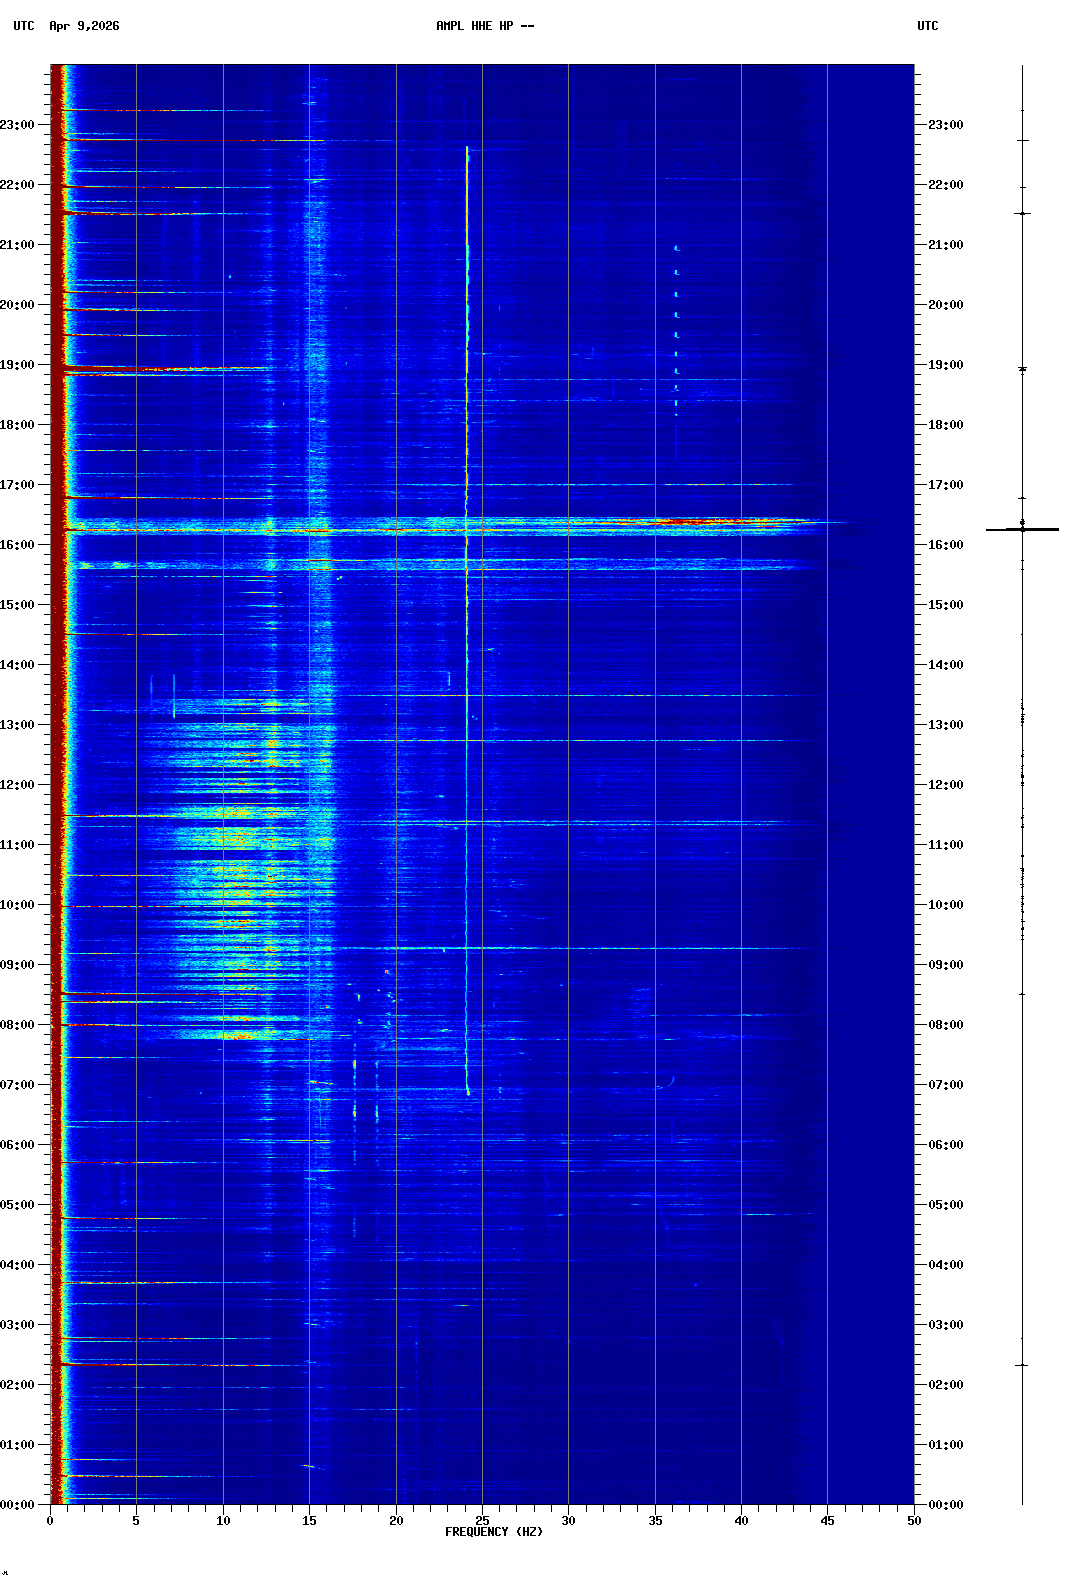Viewport: 1066px width, 1584px height.
Task: Select the 50 Hz frequency axis tick label
Action: 914,1520
